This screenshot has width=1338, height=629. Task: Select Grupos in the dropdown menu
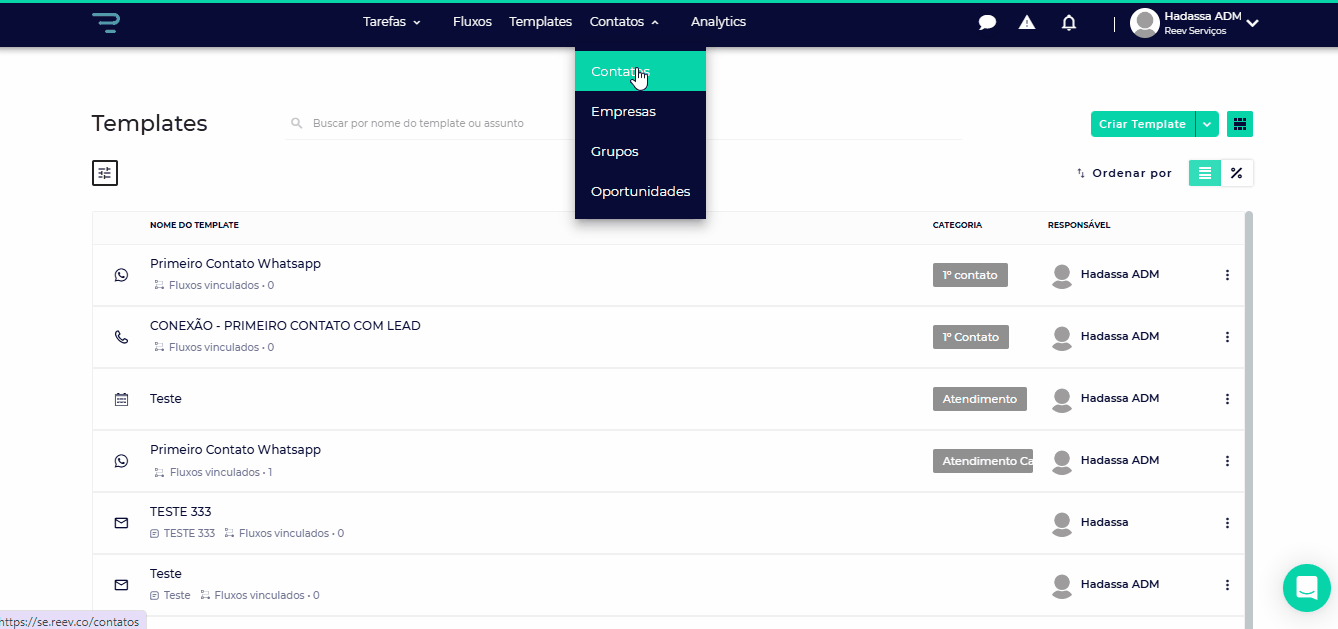coord(640,151)
